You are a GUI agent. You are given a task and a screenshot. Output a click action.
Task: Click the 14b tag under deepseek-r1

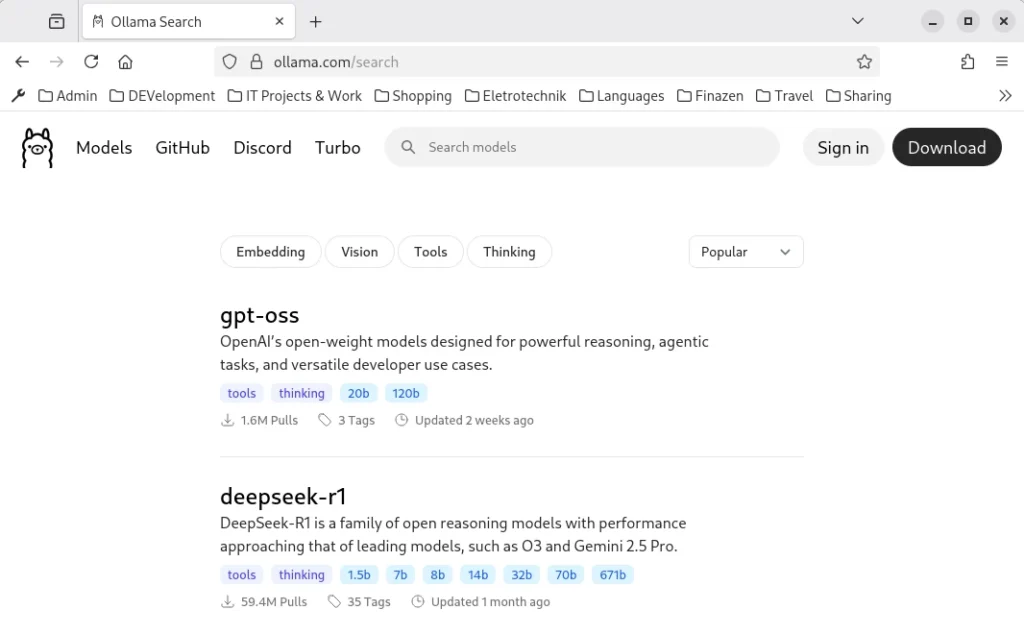(x=477, y=575)
